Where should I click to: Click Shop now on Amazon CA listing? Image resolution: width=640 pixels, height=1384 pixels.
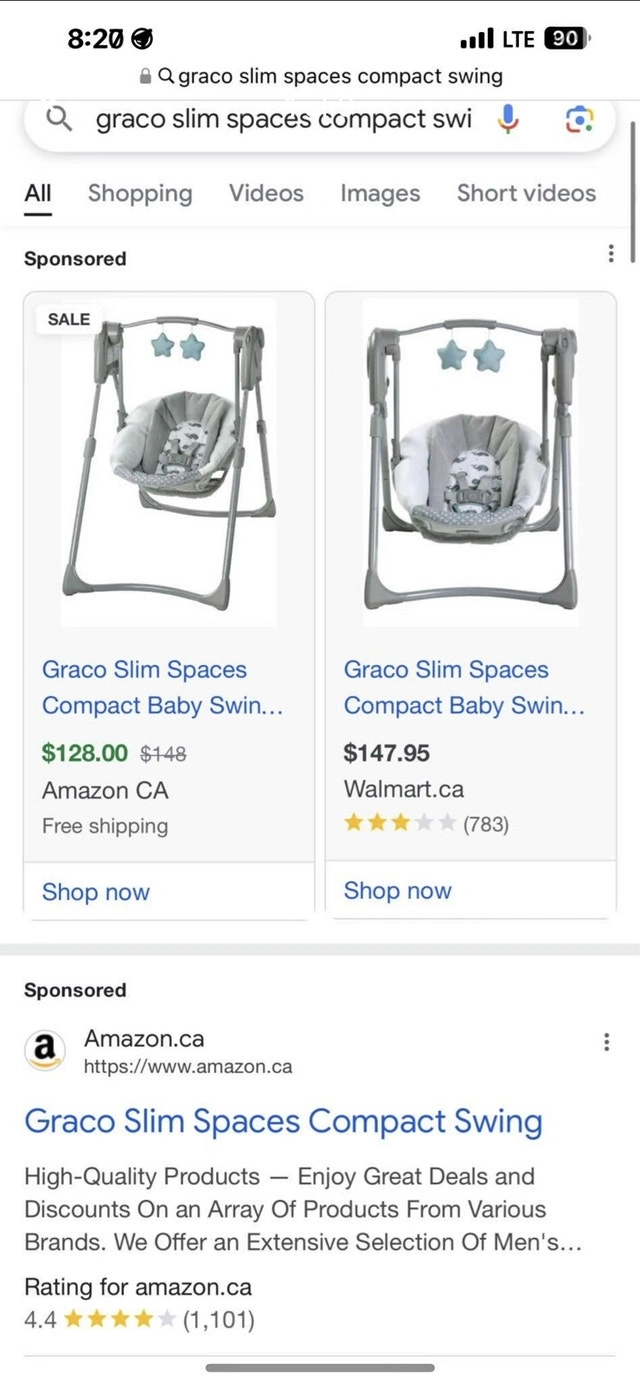[96, 892]
